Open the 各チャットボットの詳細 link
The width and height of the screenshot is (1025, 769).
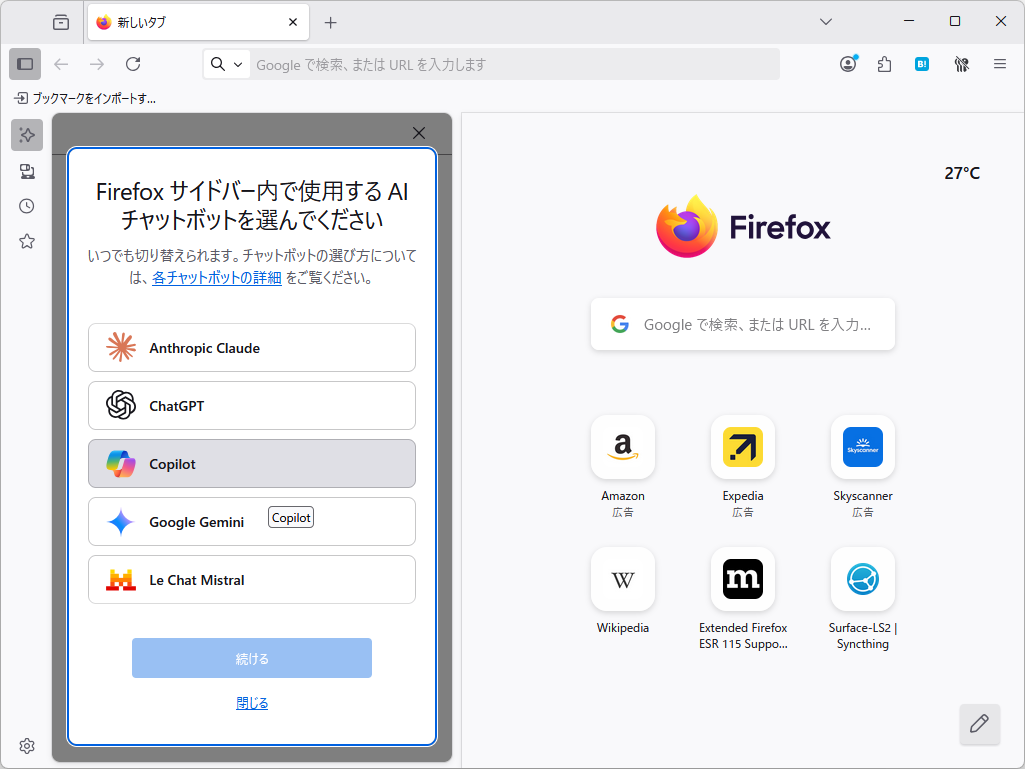tap(217, 277)
